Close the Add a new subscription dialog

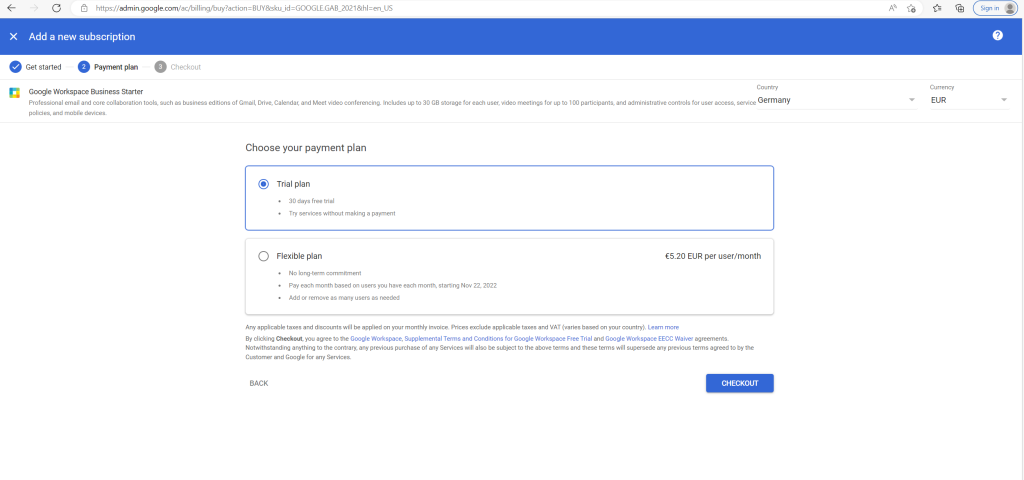click(x=14, y=37)
